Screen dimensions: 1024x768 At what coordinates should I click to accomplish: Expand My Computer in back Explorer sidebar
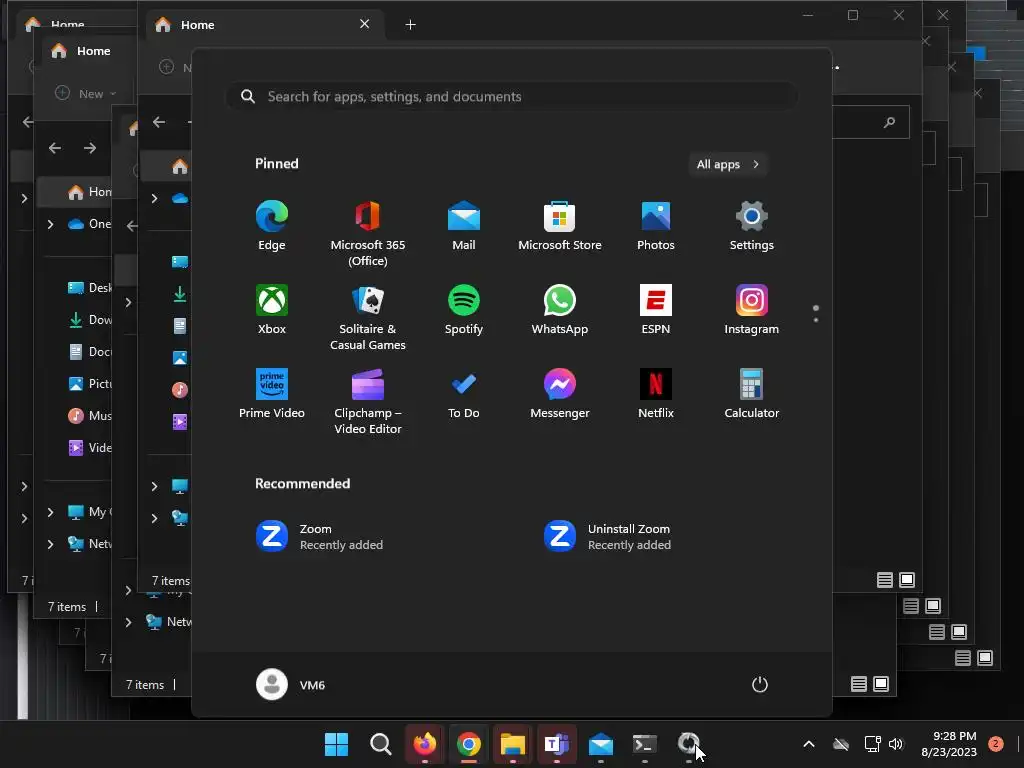50,512
